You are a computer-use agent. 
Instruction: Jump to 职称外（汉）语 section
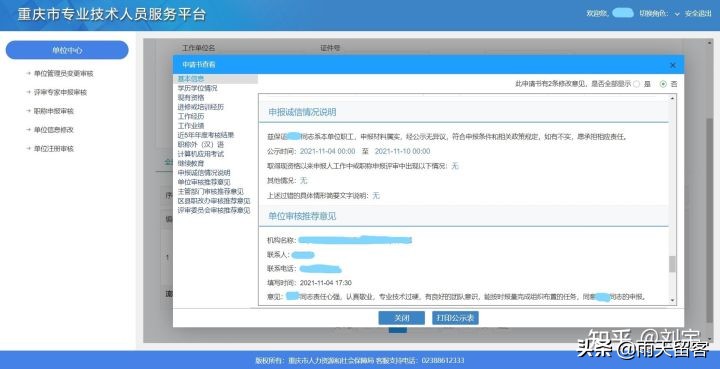click(x=201, y=145)
